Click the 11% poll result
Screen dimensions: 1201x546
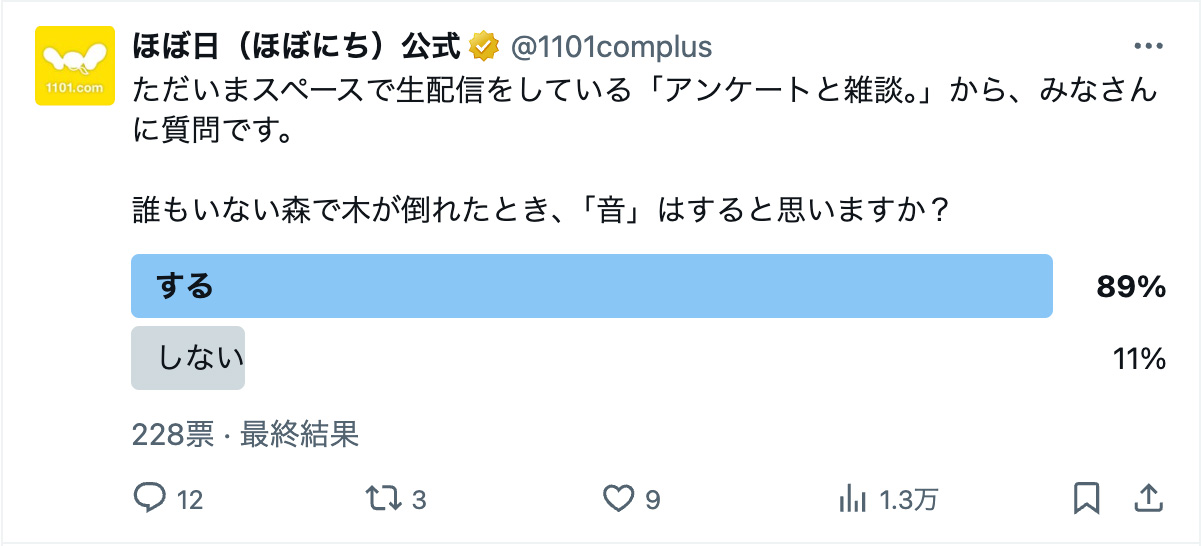(1139, 358)
